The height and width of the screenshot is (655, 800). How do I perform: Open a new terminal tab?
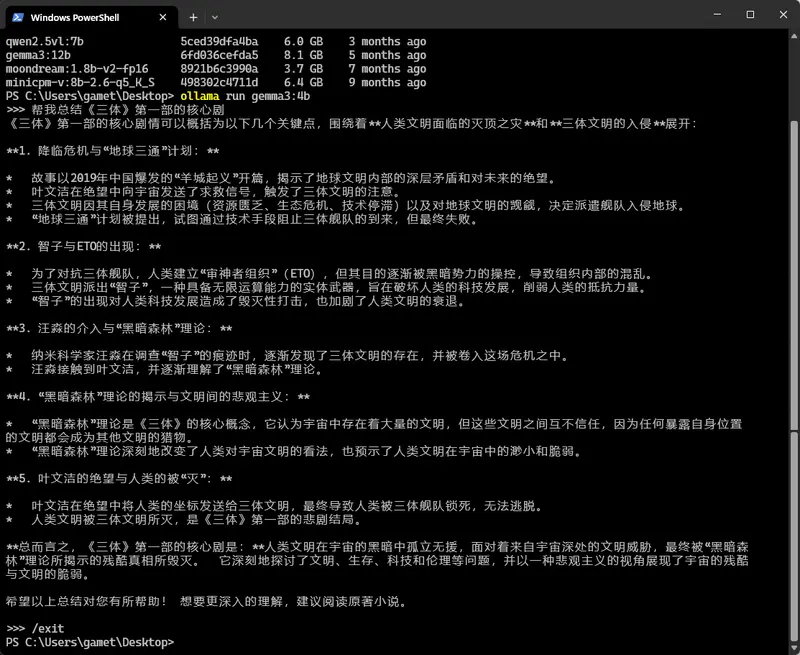pyautogui.click(x=193, y=17)
